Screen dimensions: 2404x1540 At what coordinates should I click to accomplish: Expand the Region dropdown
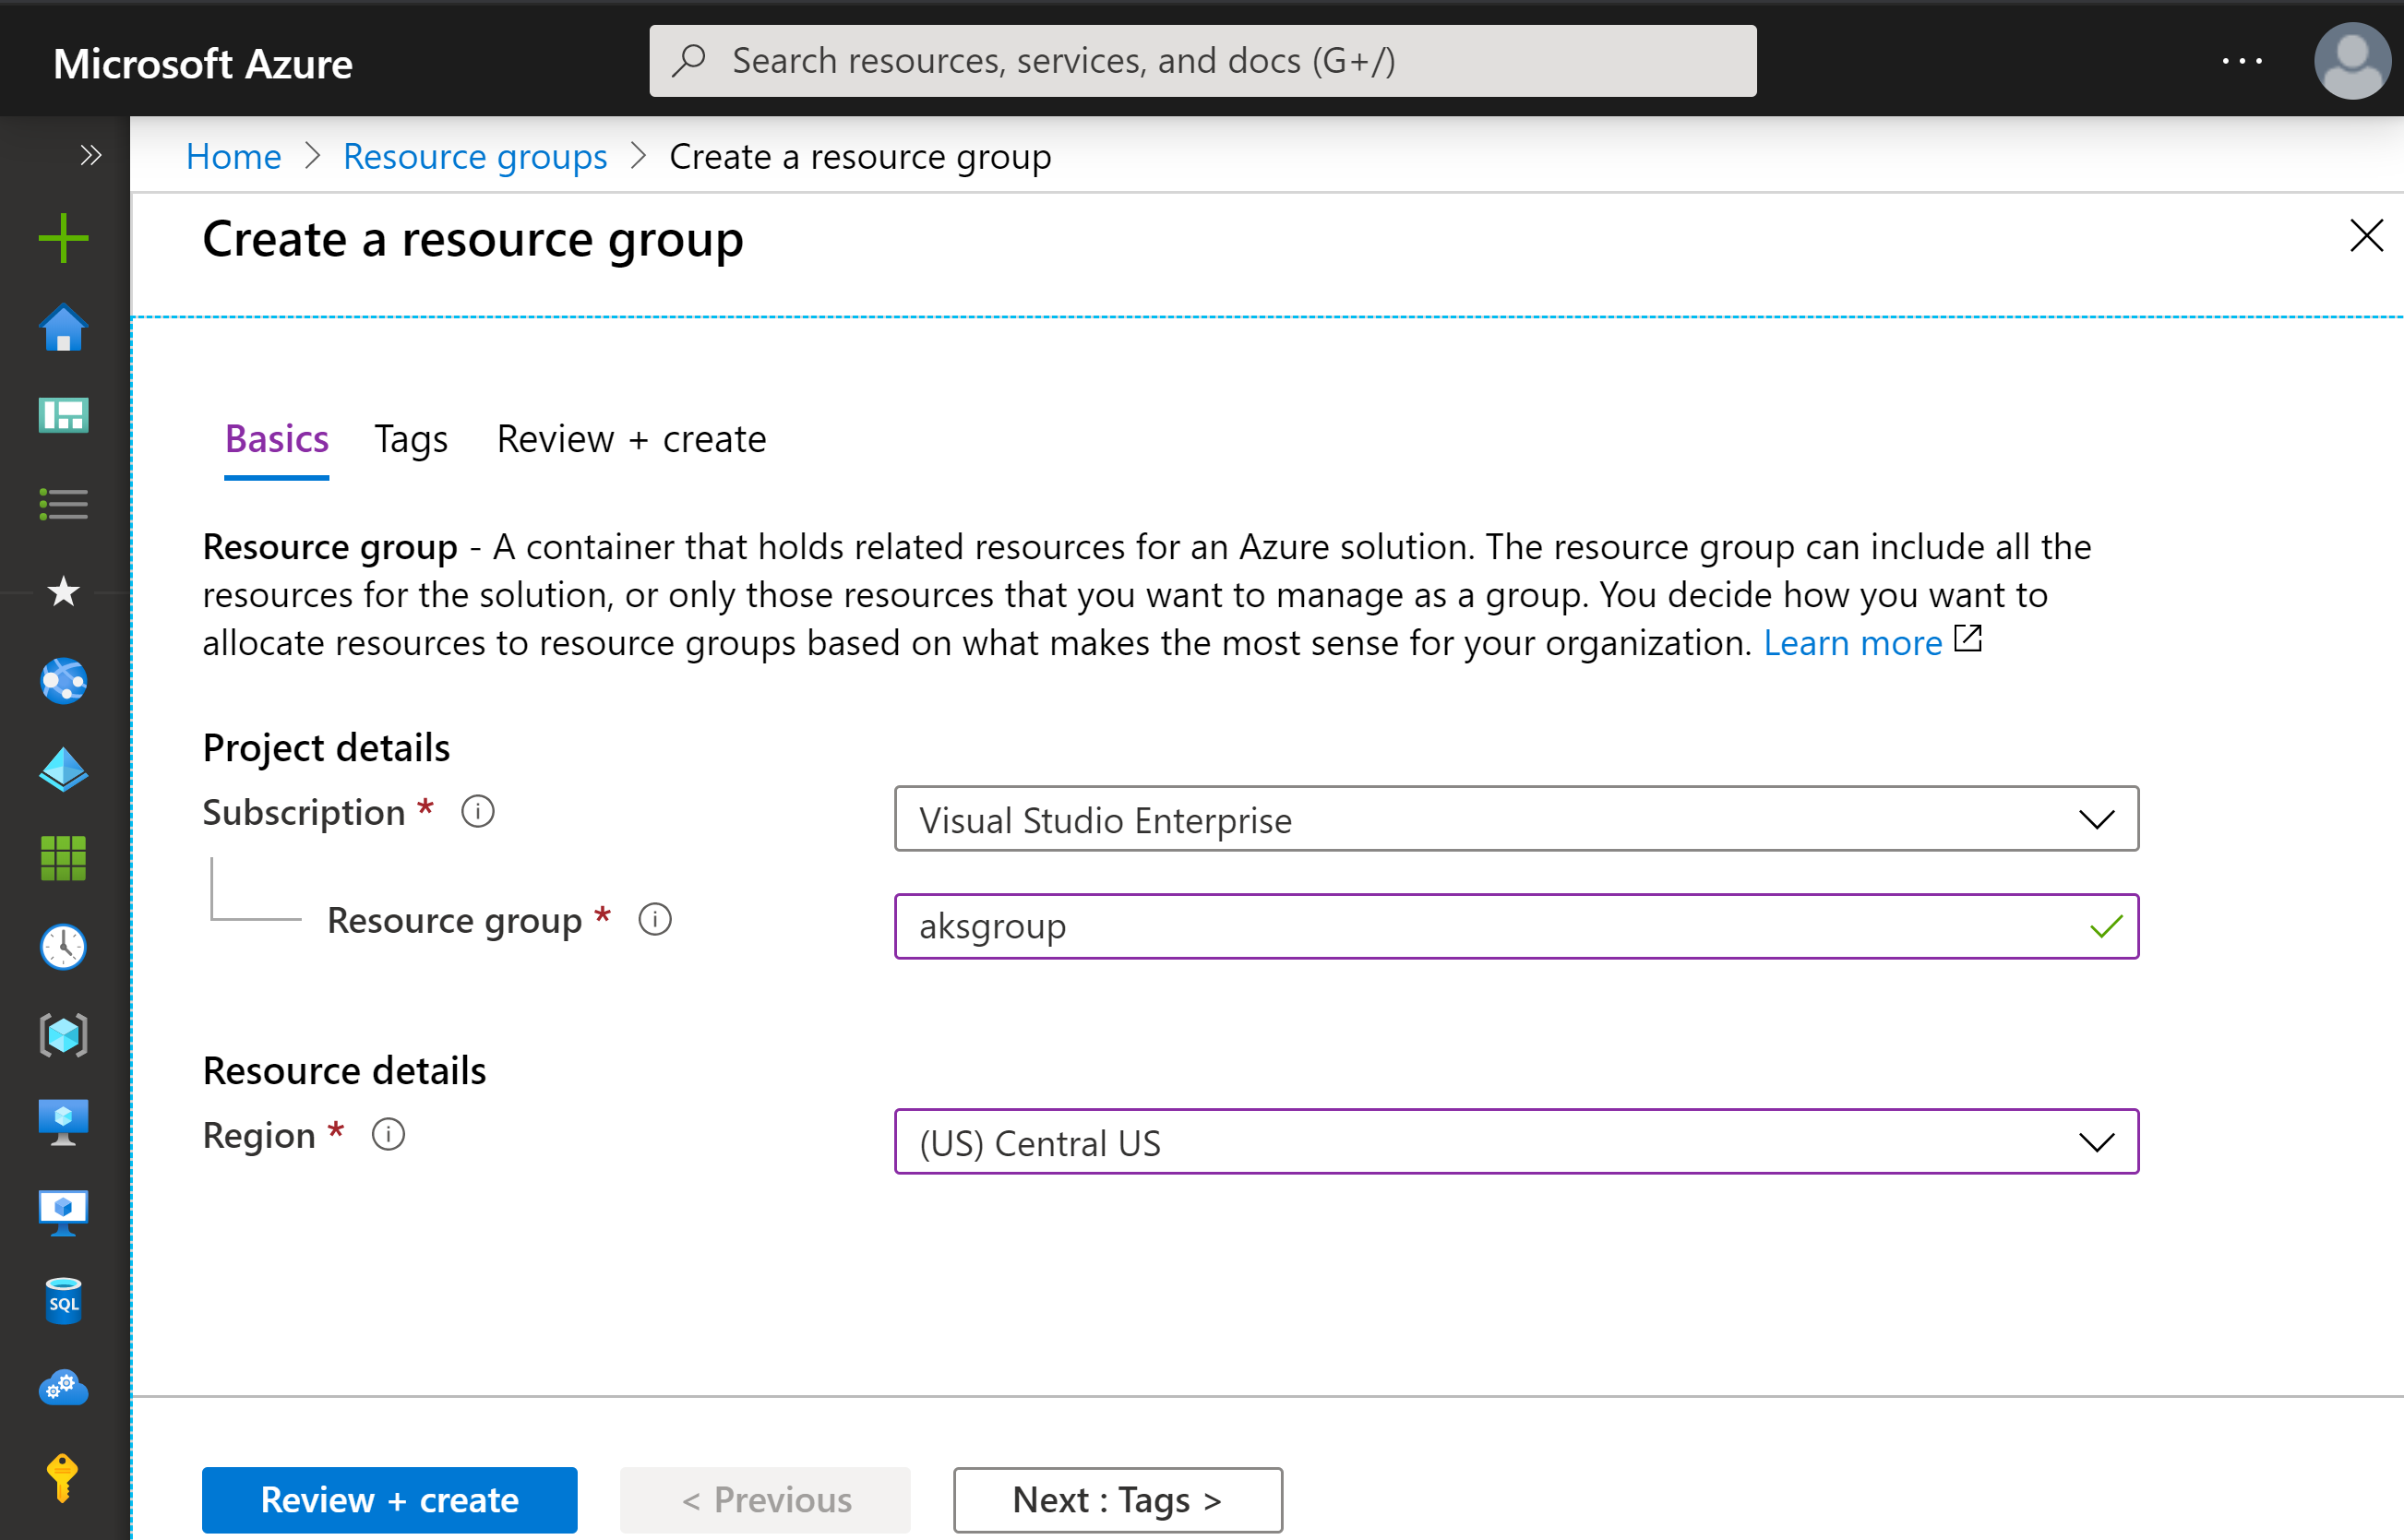(x=2090, y=1140)
